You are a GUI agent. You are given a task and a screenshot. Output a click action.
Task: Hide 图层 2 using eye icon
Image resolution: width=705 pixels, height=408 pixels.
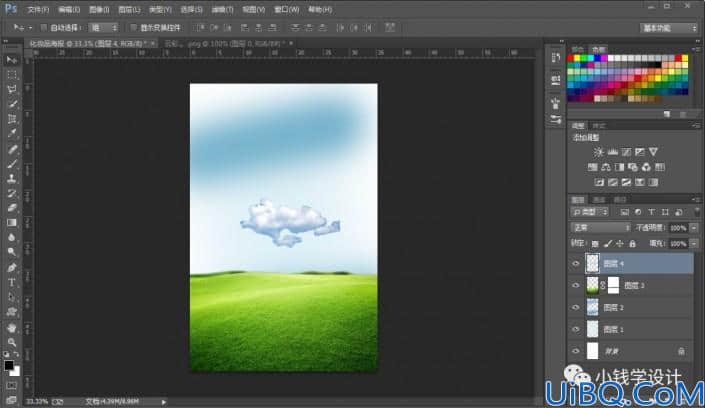pyautogui.click(x=576, y=307)
